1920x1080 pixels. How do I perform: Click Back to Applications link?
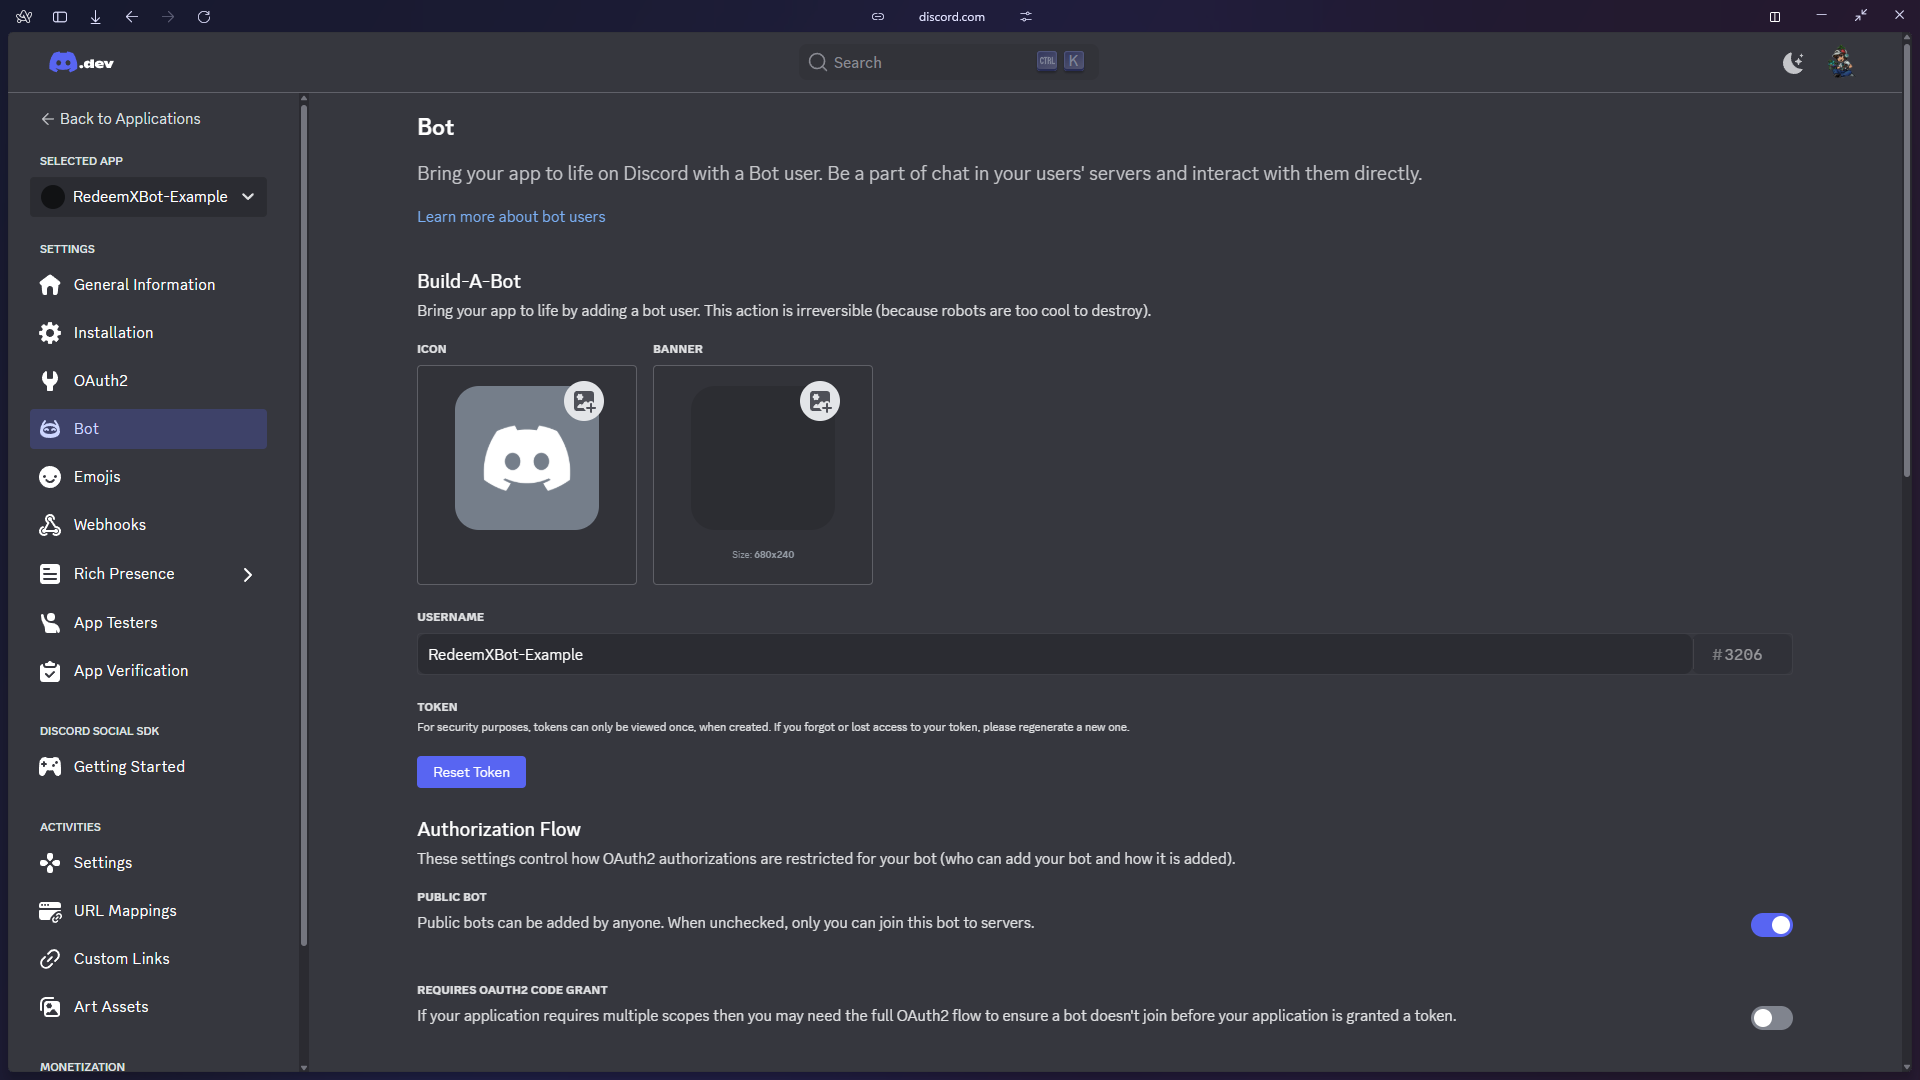(120, 119)
